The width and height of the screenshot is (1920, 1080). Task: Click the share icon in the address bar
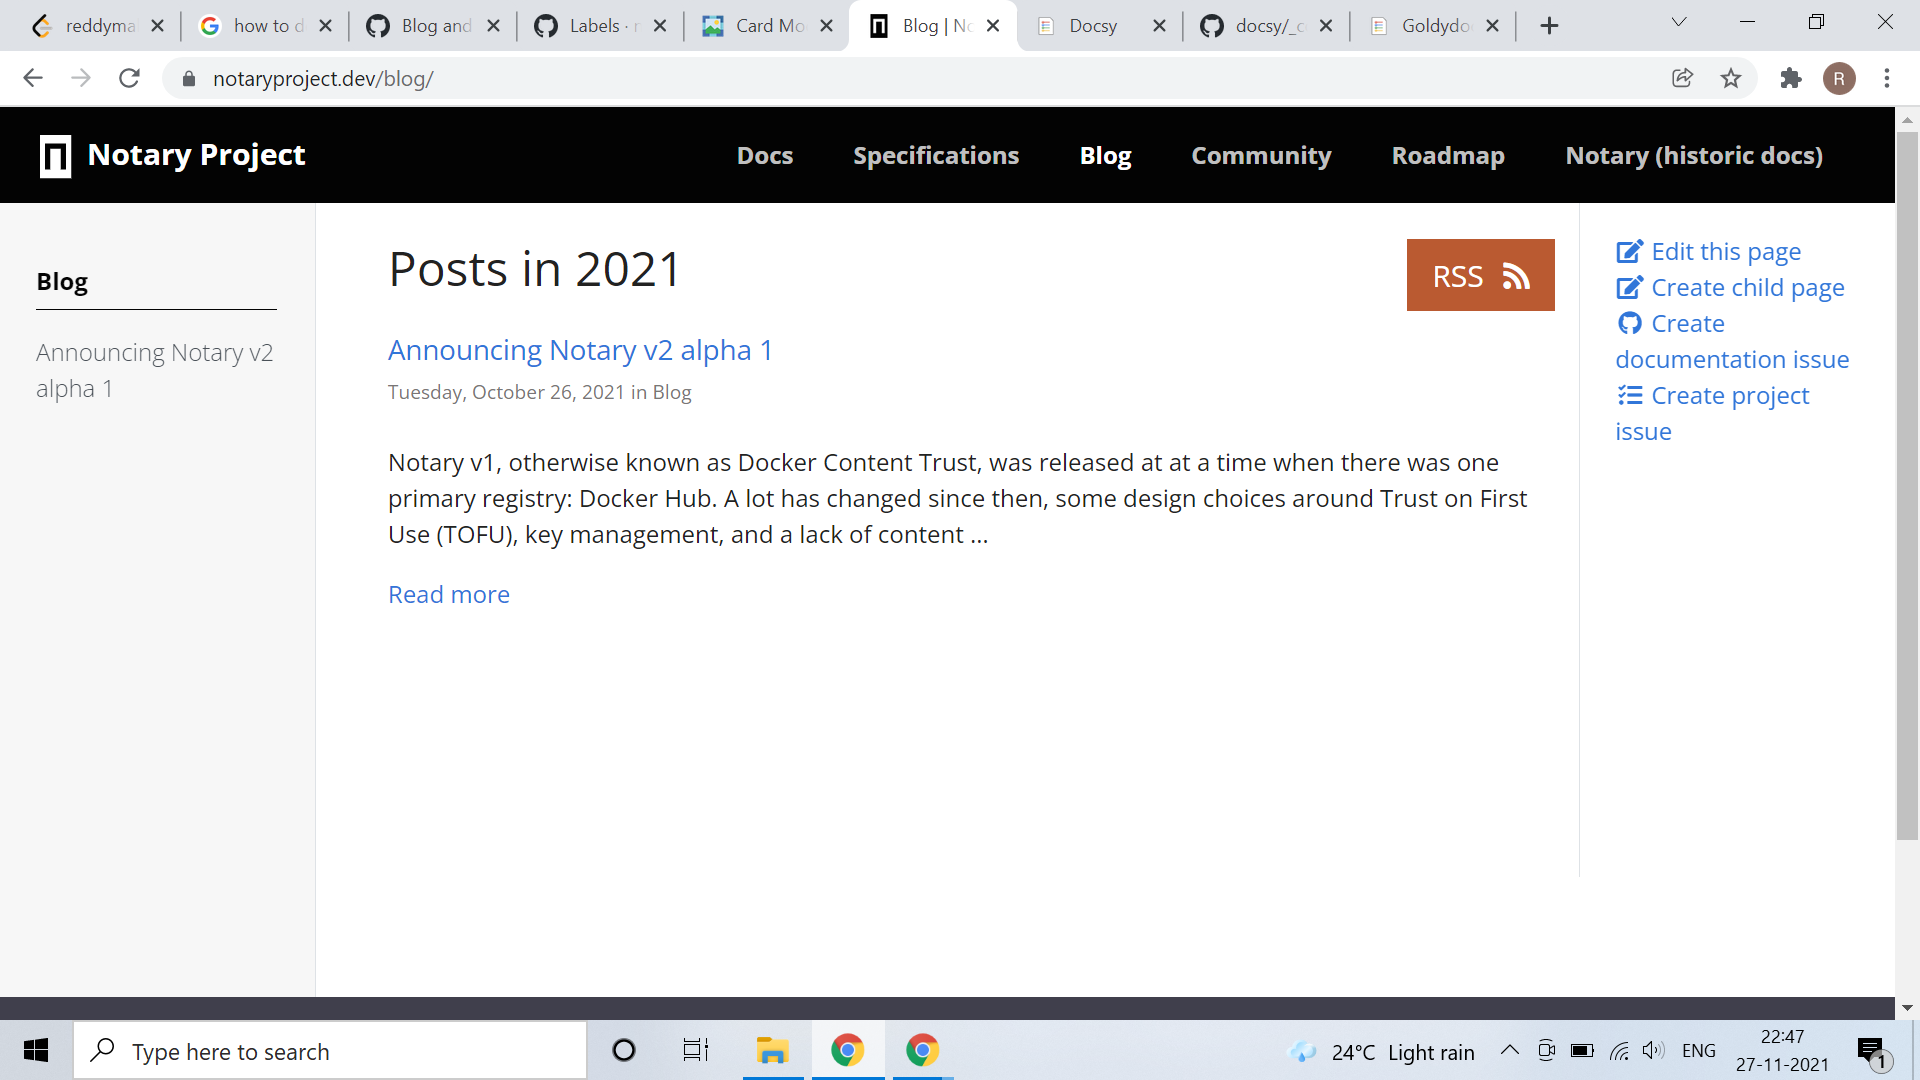pyautogui.click(x=1683, y=78)
